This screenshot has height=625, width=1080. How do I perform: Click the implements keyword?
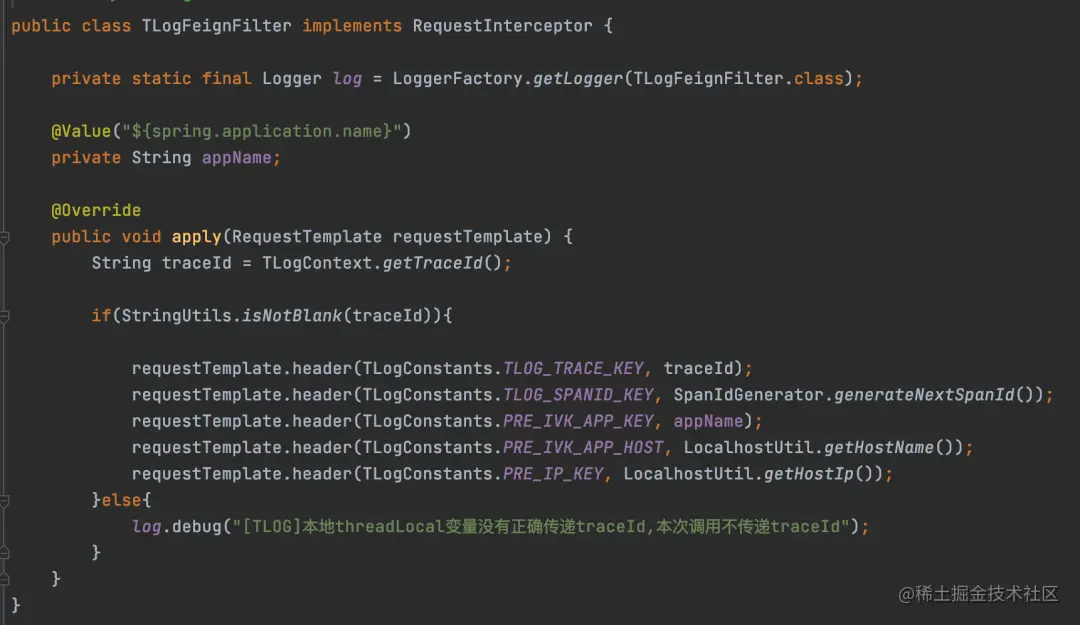(352, 26)
